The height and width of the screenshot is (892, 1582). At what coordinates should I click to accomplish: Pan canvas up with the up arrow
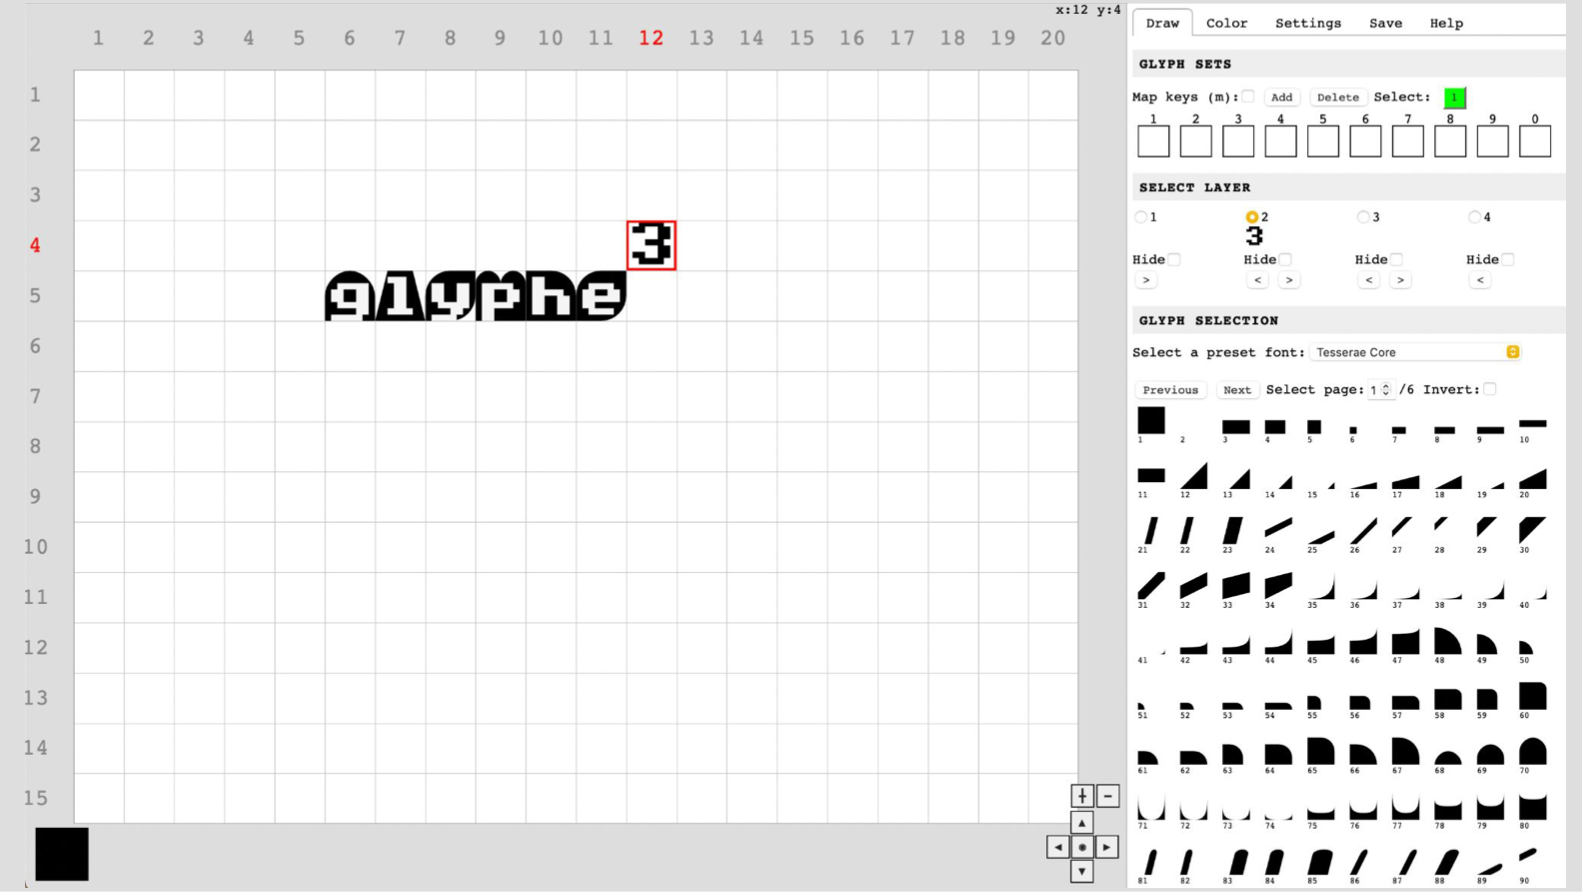[1082, 823]
